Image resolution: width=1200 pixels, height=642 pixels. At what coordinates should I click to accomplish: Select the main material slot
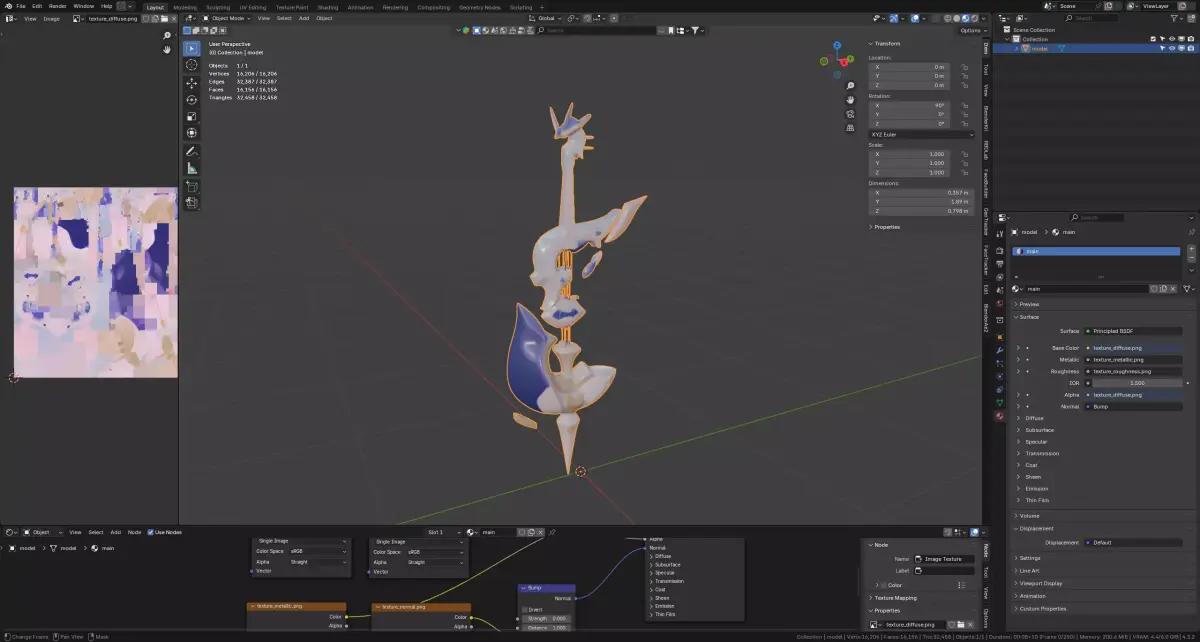coord(1098,252)
